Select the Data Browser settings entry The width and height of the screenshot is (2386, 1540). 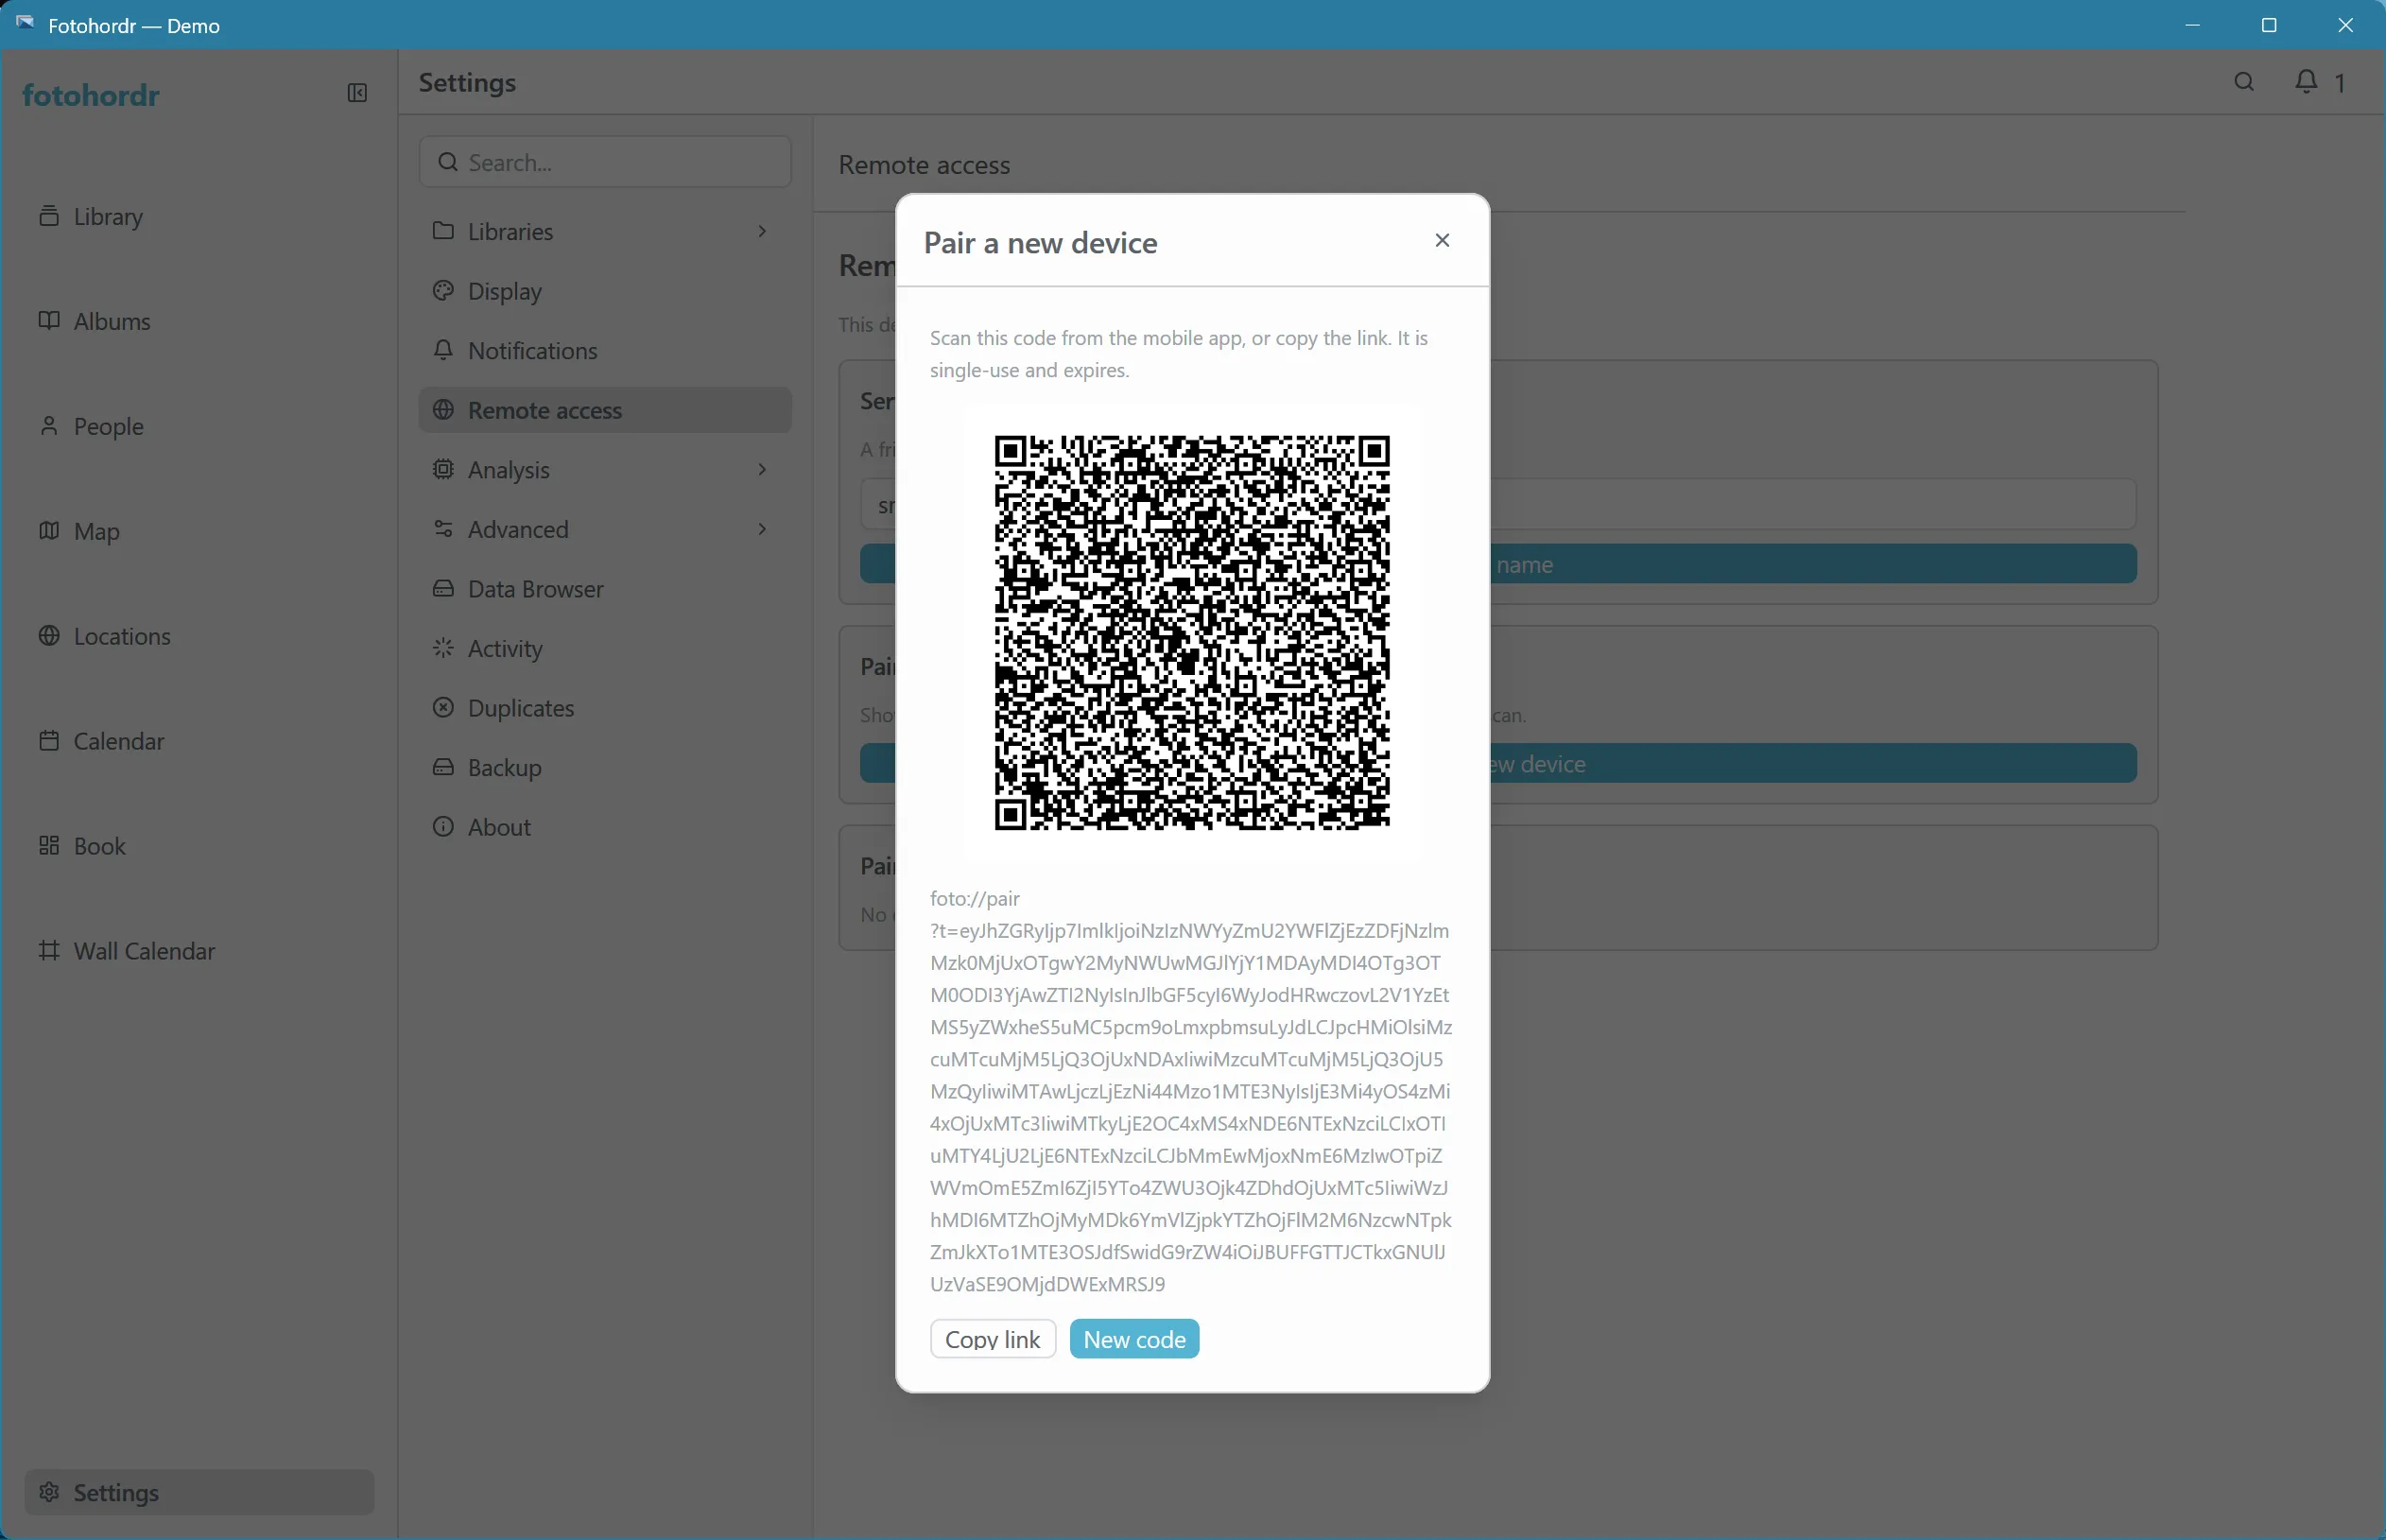click(605, 588)
